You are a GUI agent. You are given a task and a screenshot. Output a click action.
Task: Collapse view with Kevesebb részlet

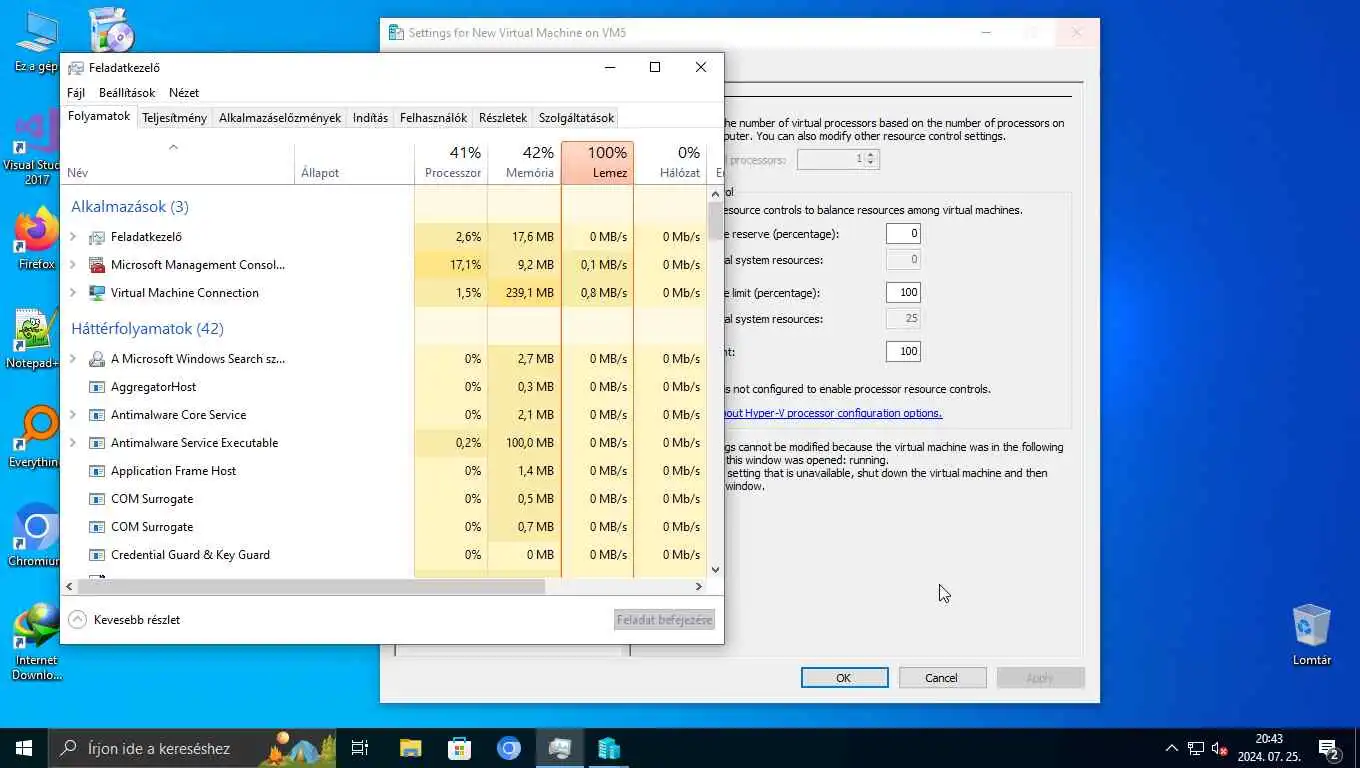point(125,620)
